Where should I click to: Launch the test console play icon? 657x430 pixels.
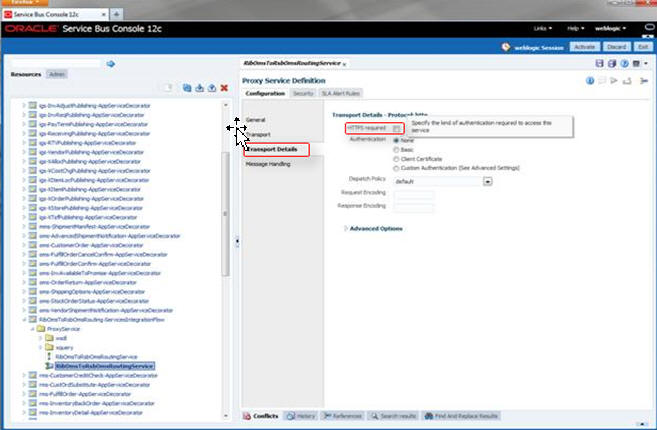[x=614, y=80]
